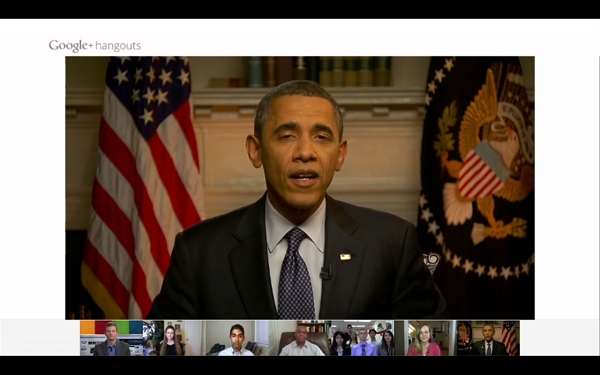Click the flag lapel pin on the suit jacket
Screen dimensions: 600x375
pyautogui.click(x=345, y=257)
